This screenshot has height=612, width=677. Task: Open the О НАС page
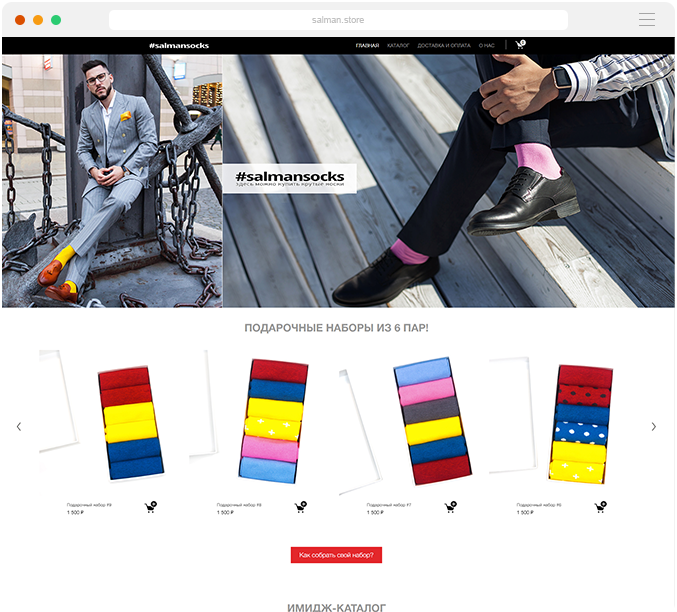(x=487, y=45)
